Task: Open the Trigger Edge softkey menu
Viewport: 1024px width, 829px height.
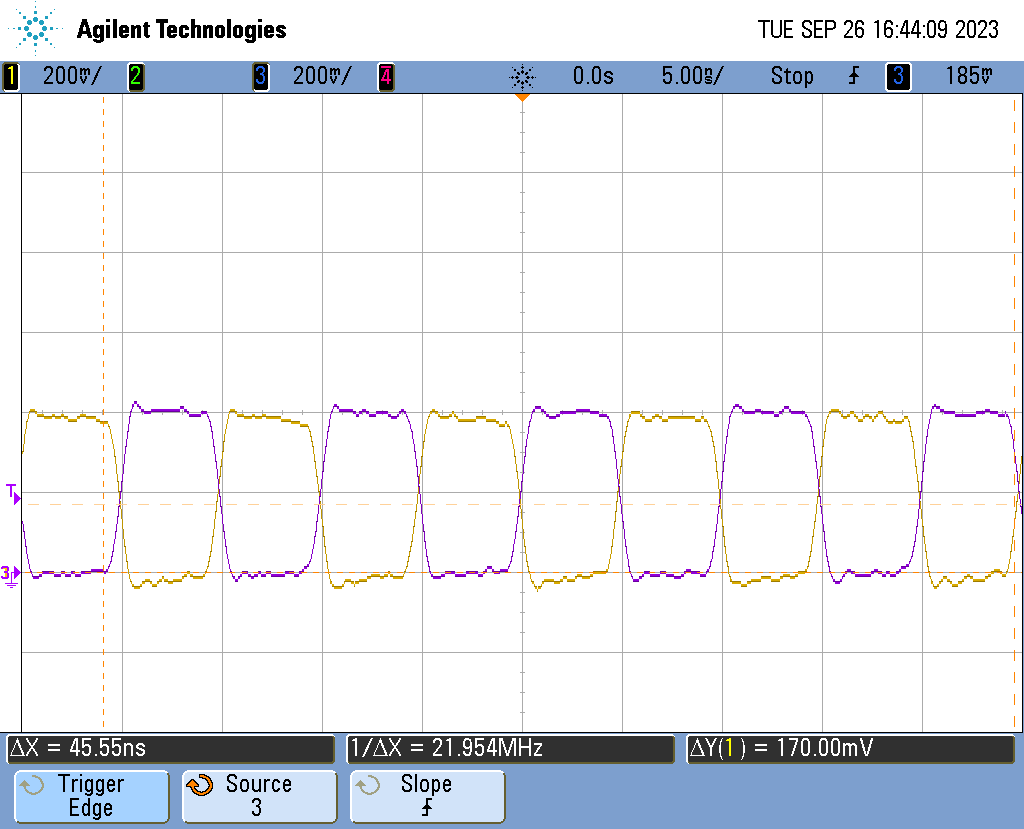Action: pyautogui.click(x=91, y=796)
